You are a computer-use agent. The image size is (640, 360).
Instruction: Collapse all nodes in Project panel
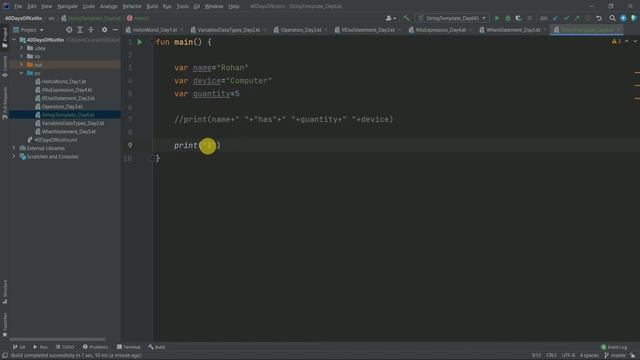point(91,30)
